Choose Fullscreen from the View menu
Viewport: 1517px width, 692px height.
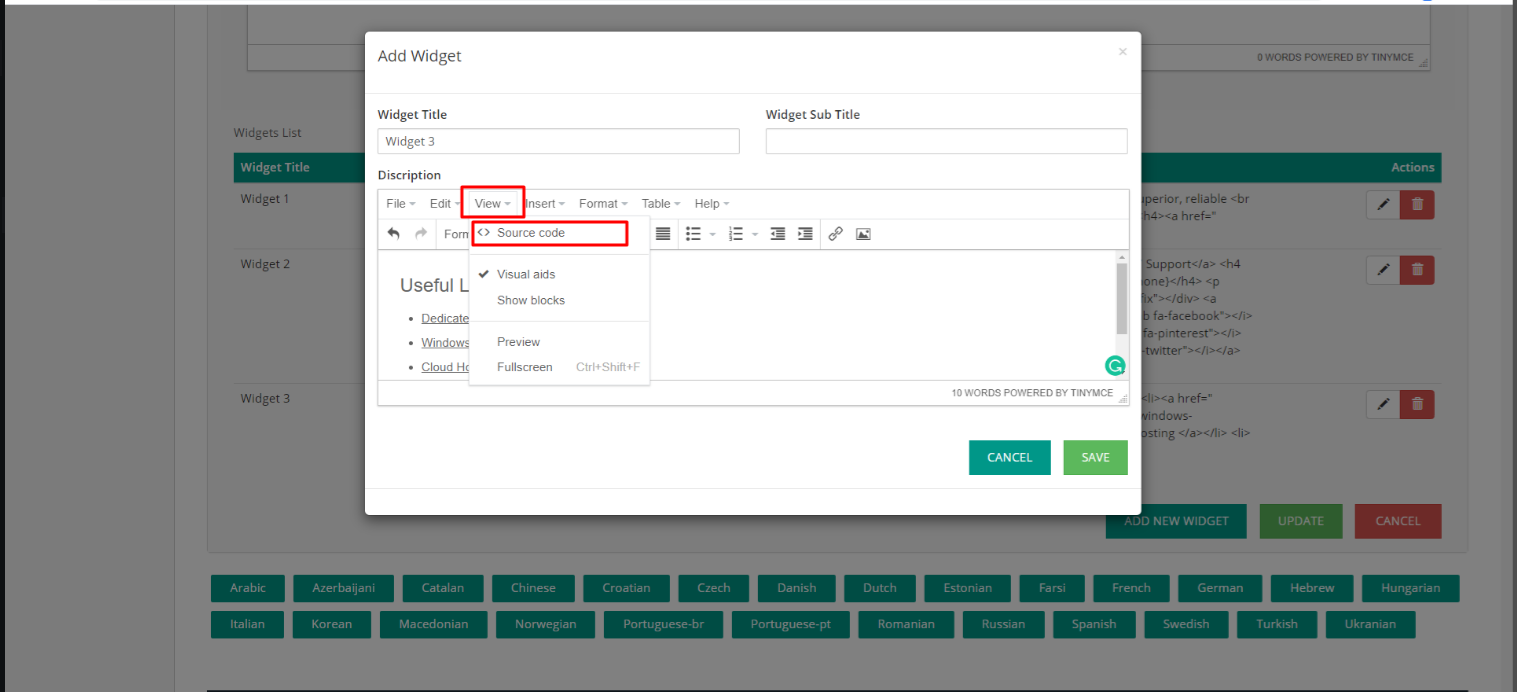coord(525,367)
